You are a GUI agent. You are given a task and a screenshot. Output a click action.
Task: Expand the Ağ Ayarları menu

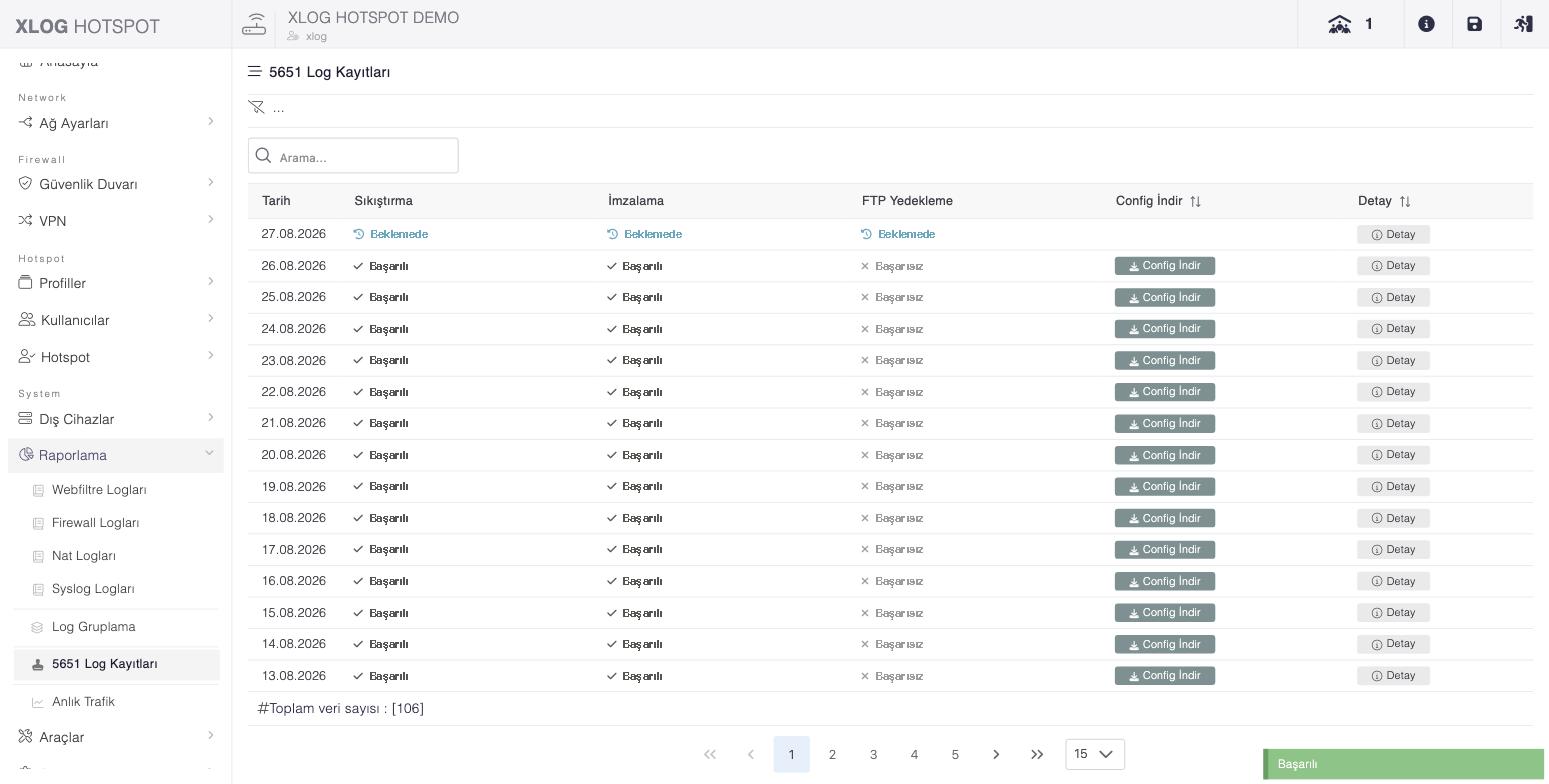pyautogui.click(x=116, y=123)
